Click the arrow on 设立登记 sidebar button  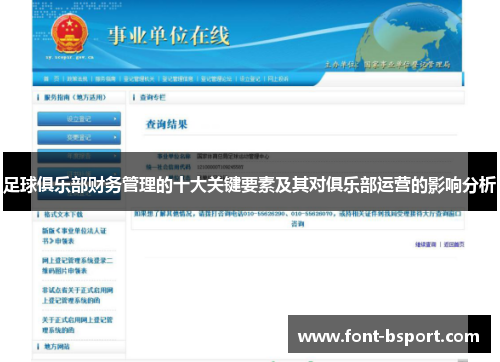(115, 119)
